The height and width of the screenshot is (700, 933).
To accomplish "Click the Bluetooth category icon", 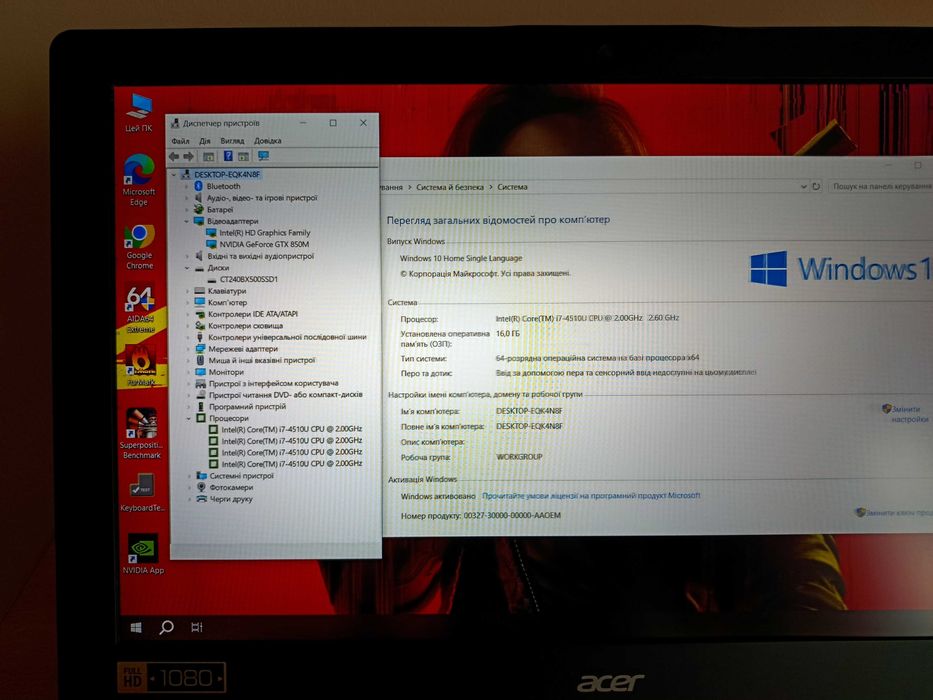I will click(199, 186).
